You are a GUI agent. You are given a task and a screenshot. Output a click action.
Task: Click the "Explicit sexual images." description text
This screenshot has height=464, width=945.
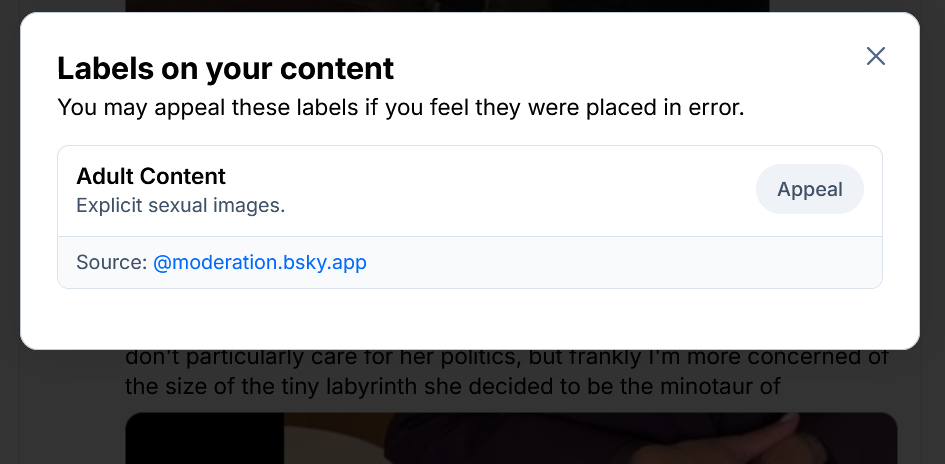click(x=181, y=206)
